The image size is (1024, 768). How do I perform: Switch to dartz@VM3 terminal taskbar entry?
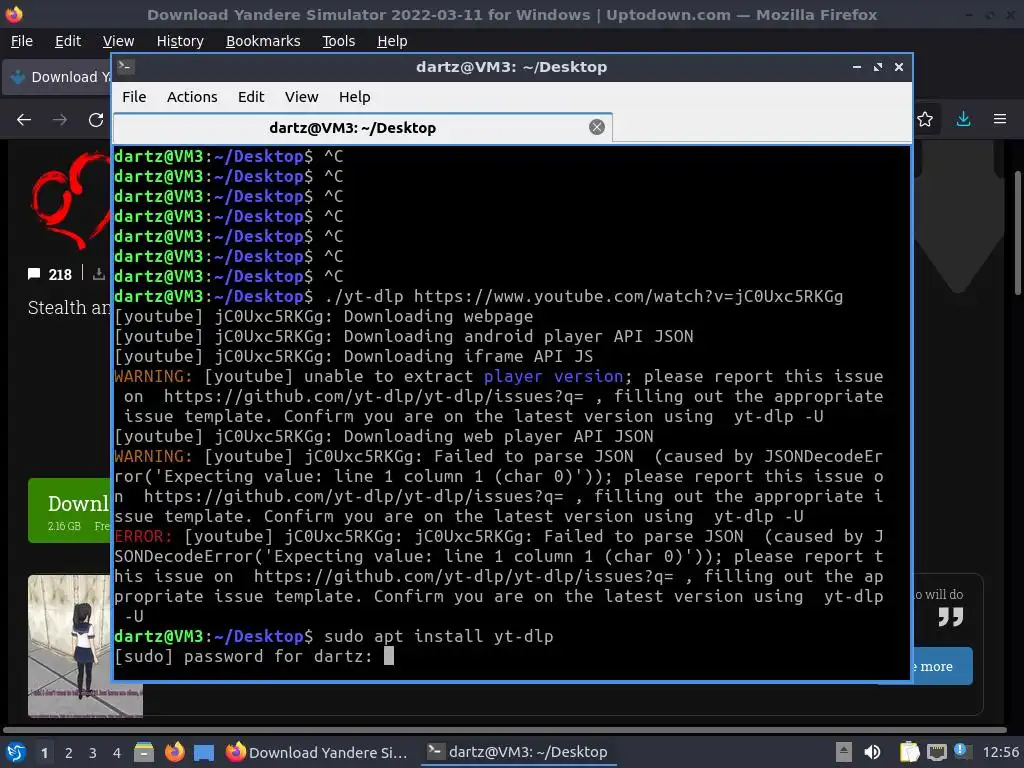tap(517, 752)
